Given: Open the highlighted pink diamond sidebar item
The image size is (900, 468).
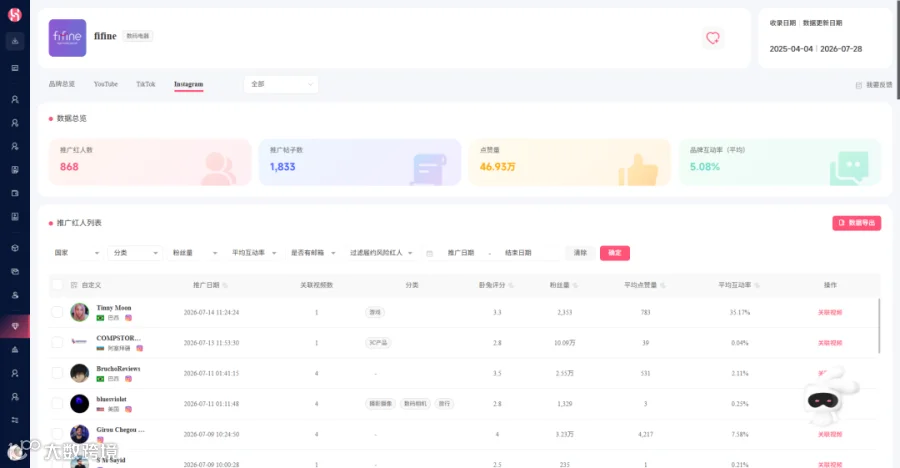Looking at the screenshot, I should (15, 326).
